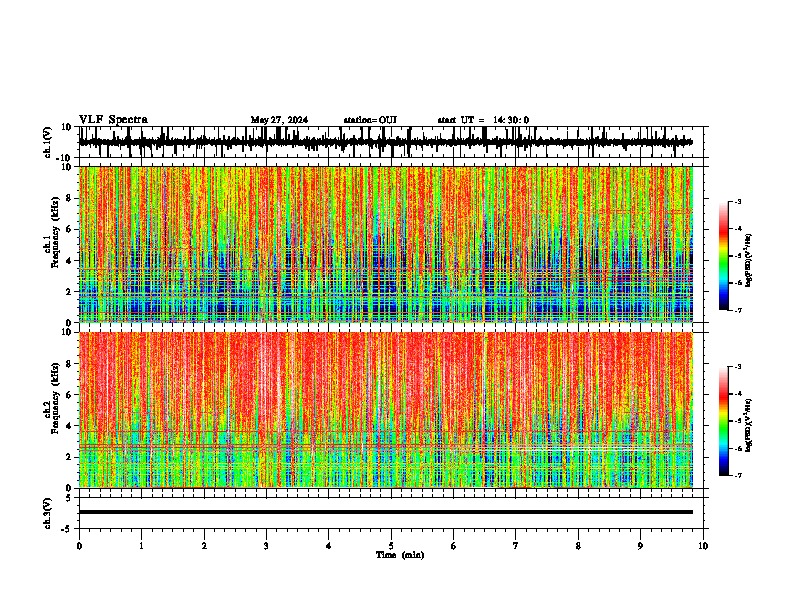The width and height of the screenshot is (792, 612).
Task: Click time-axis tick label "6"
Action: coord(454,546)
